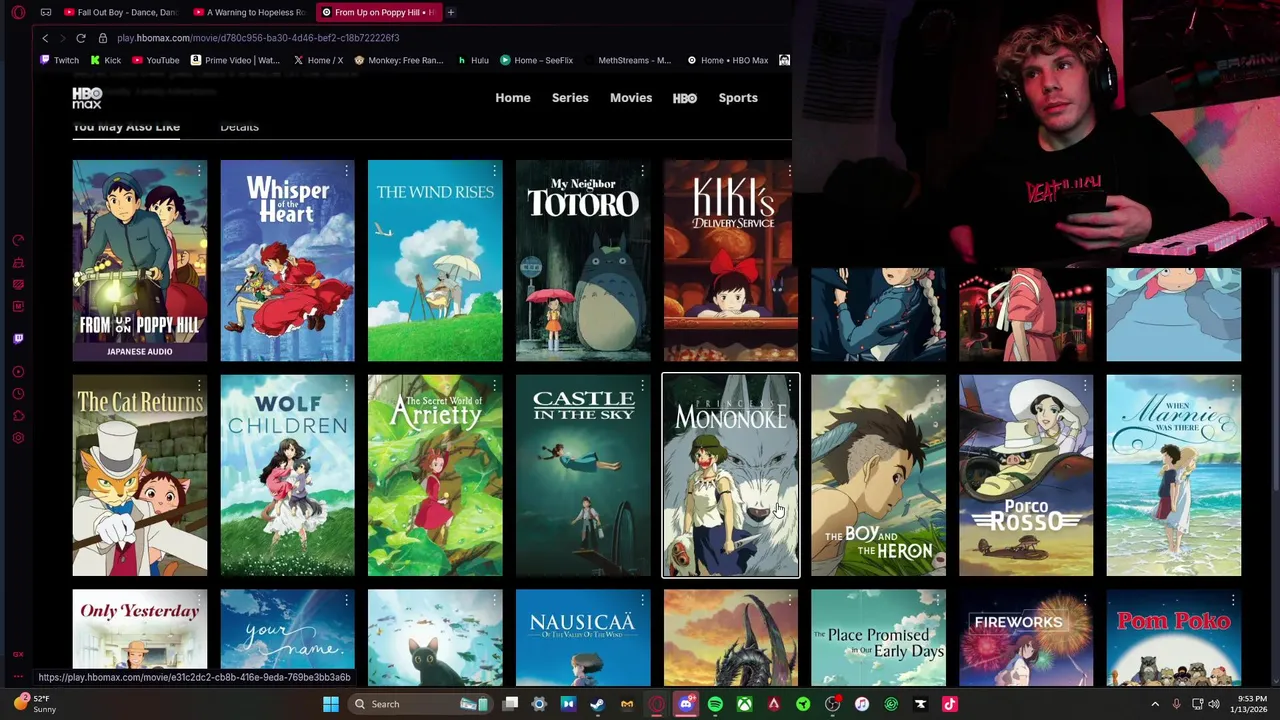The image size is (1280, 720).
Task: Open the YouTube bookmark
Action: coord(155,60)
